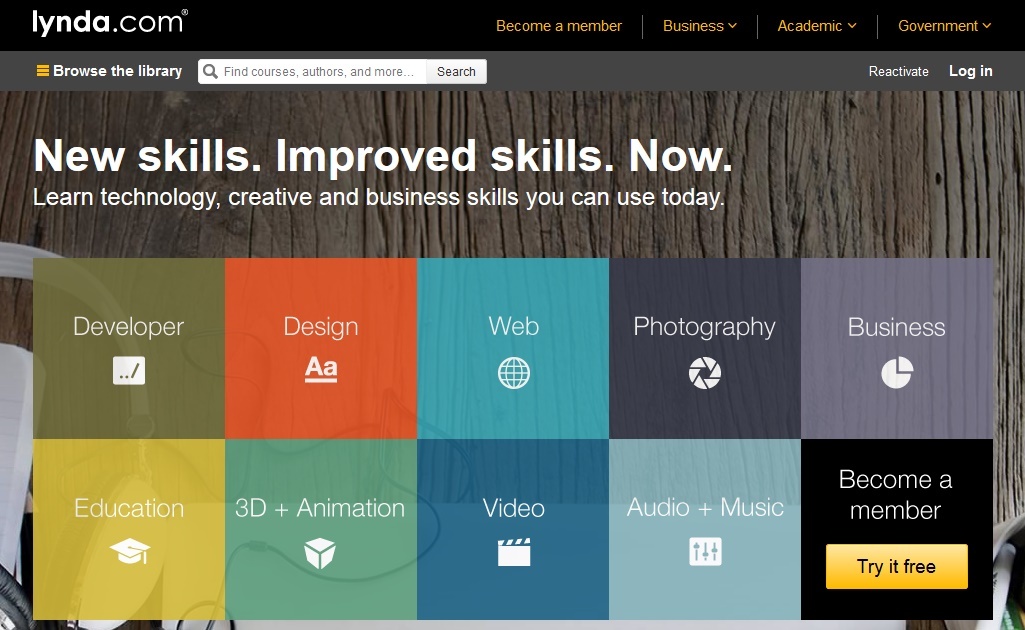This screenshot has width=1025, height=630.
Task: Click the Developer code slash icon
Action: coord(129,371)
